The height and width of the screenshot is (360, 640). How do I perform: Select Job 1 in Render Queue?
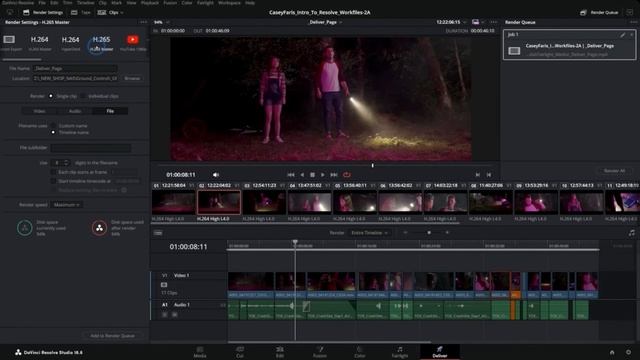[x=569, y=44]
